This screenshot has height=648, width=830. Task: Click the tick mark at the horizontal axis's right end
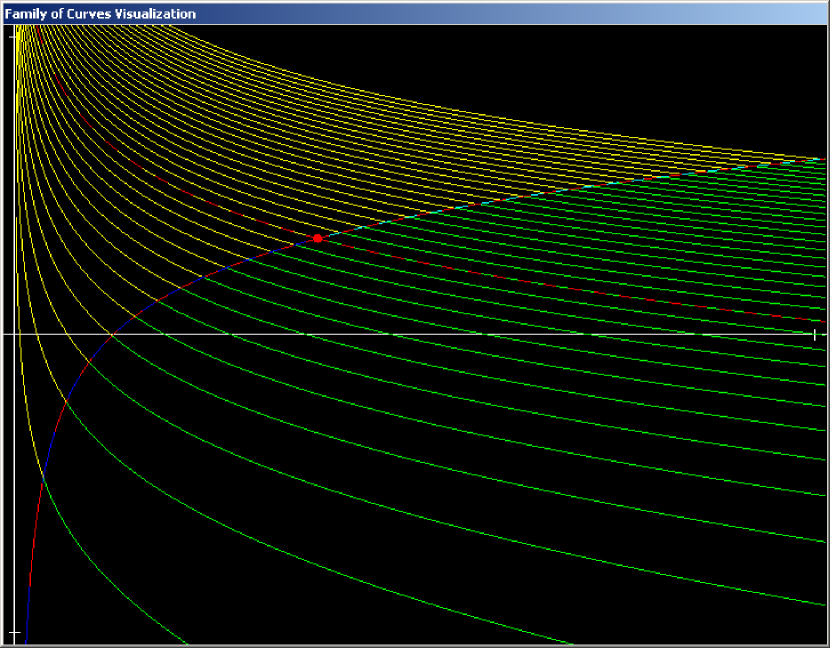[x=815, y=334]
